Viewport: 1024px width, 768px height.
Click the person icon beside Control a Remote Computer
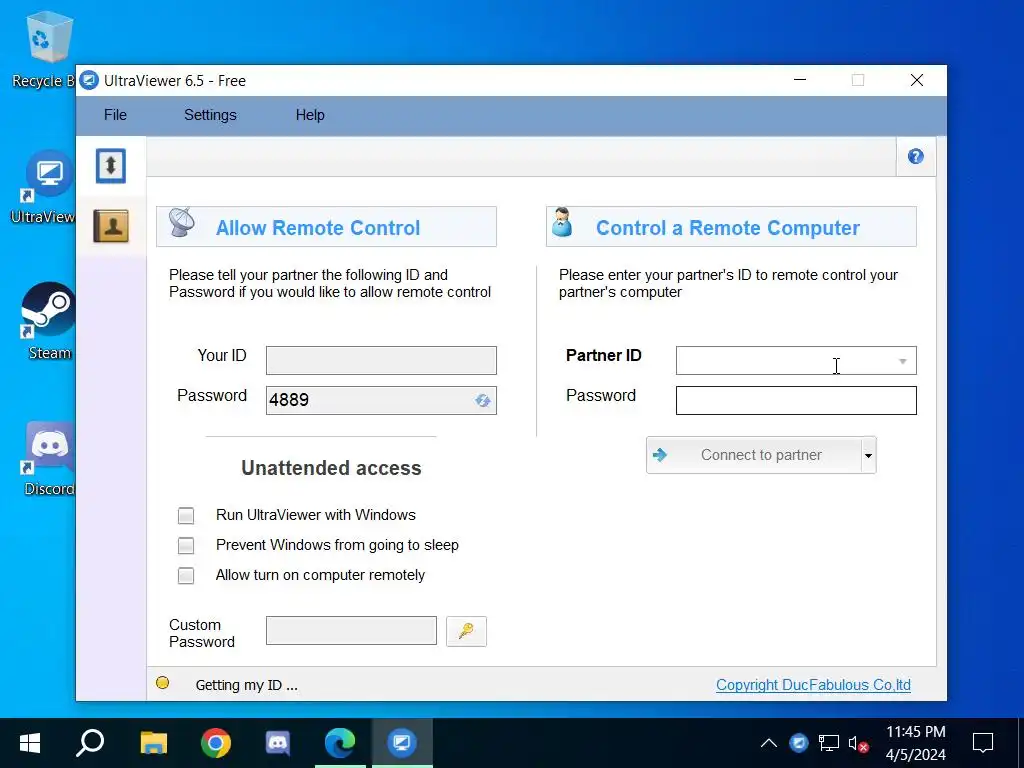[562, 223]
